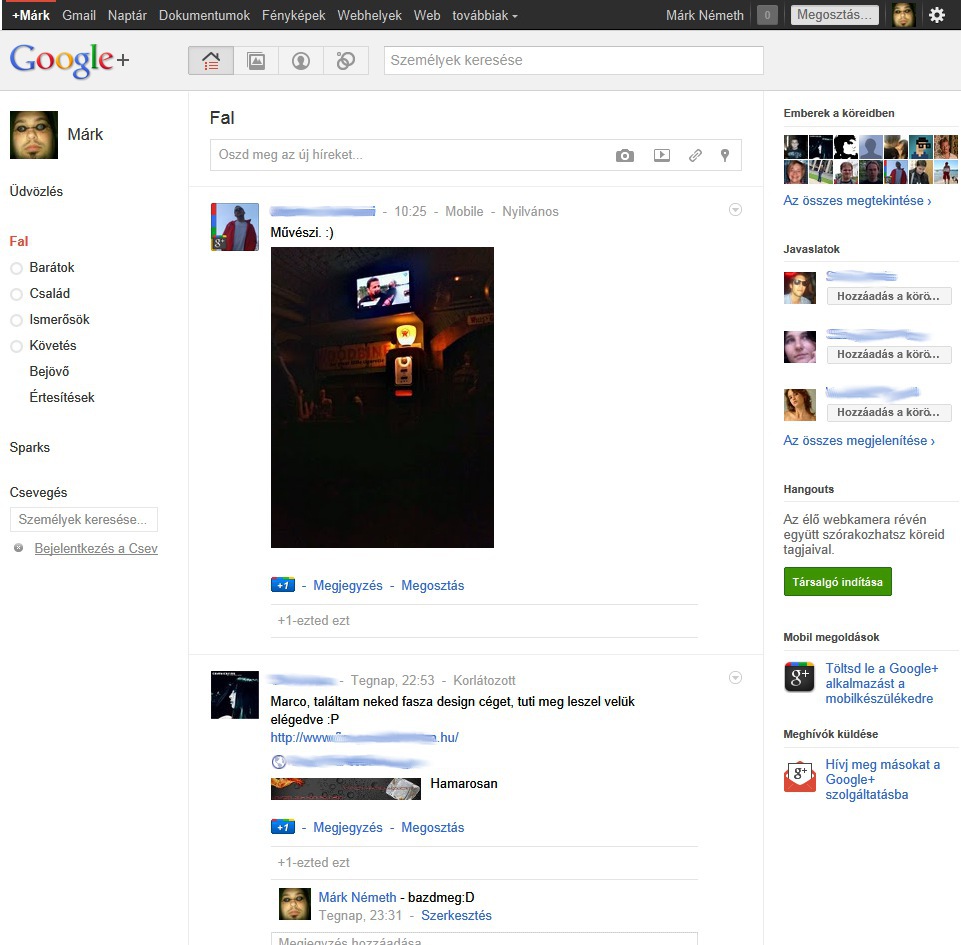The image size is (961, 945).
Task: Give a +1 to the 'Művészi' post
Action: 282,585
